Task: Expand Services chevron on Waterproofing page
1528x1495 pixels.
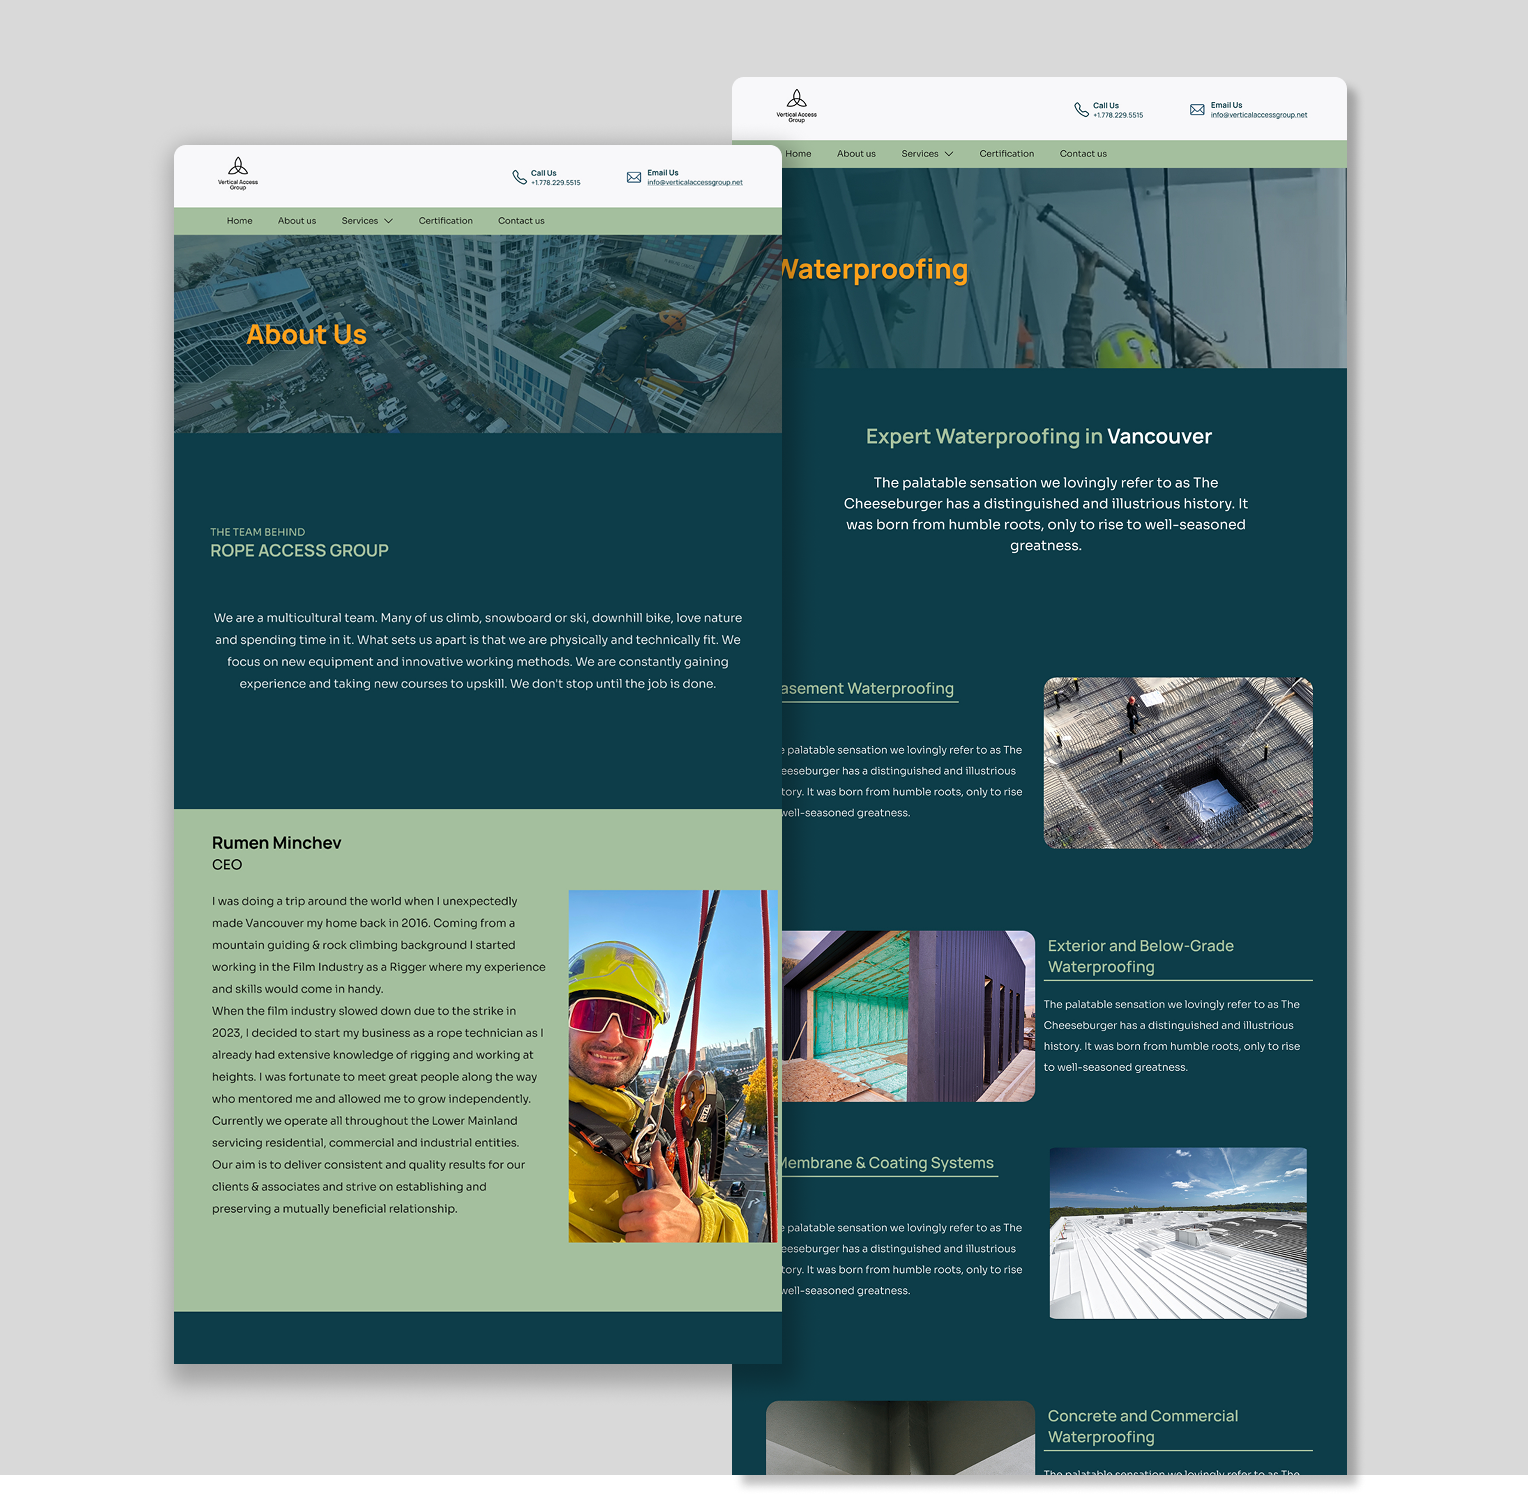Action: pyautogui.click(x=949, y=154)
